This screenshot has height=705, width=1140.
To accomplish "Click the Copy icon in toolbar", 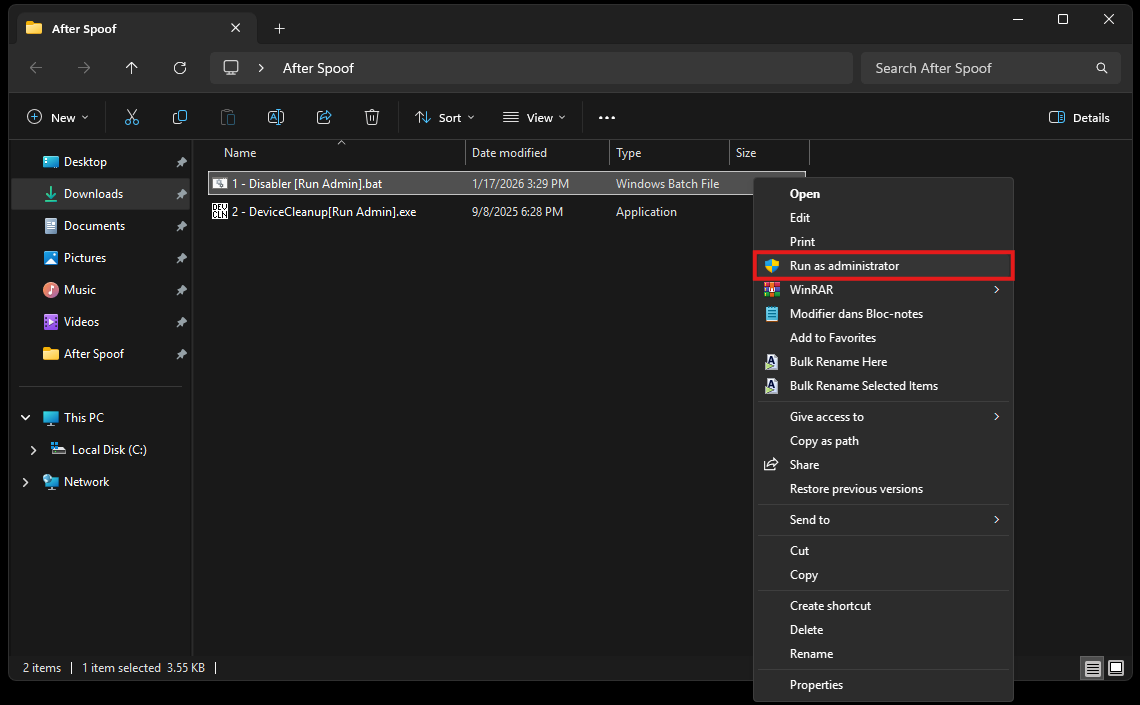I will pos(180,117).
